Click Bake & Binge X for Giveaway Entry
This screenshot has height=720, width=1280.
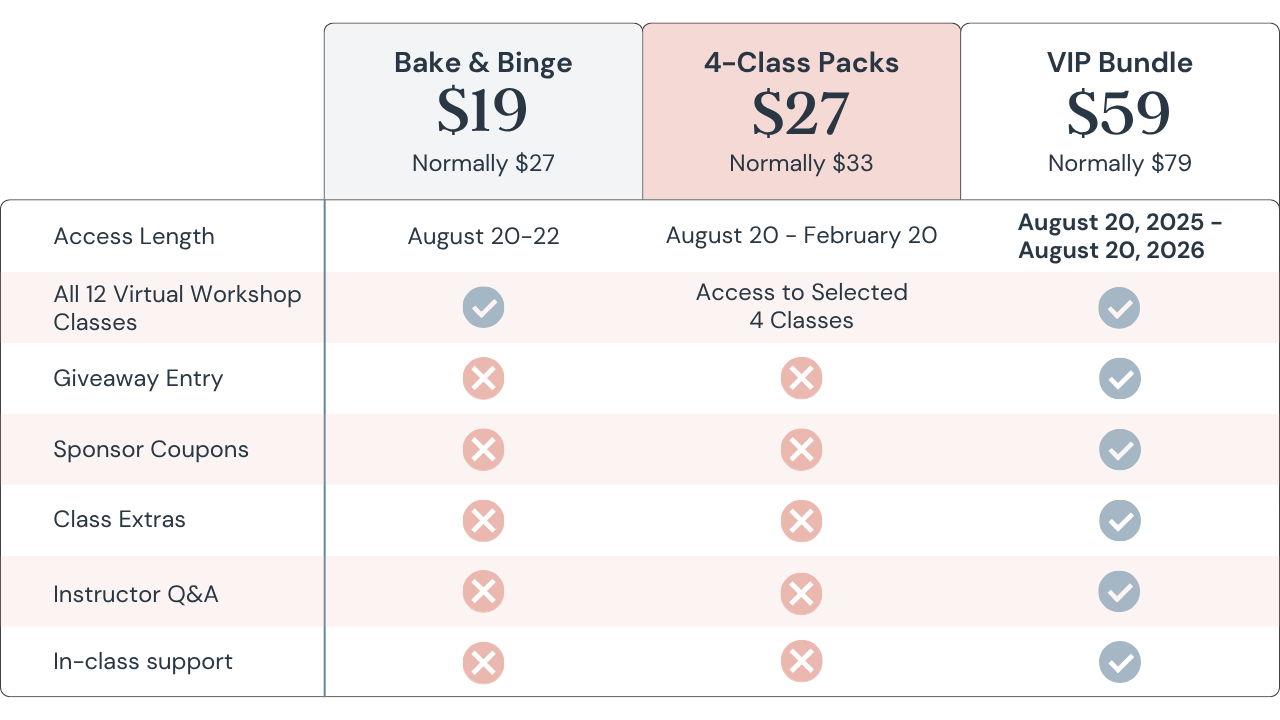[483, 379]
